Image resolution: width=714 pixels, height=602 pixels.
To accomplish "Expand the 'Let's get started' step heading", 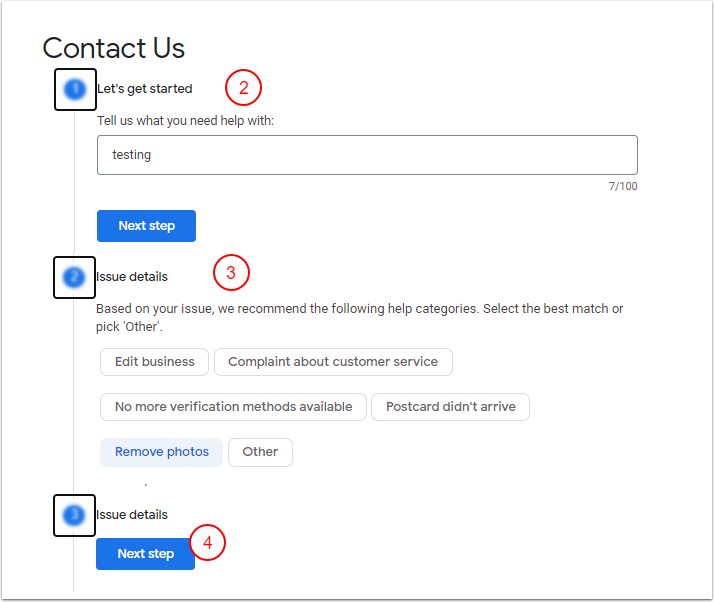I will tap(144, 89).
